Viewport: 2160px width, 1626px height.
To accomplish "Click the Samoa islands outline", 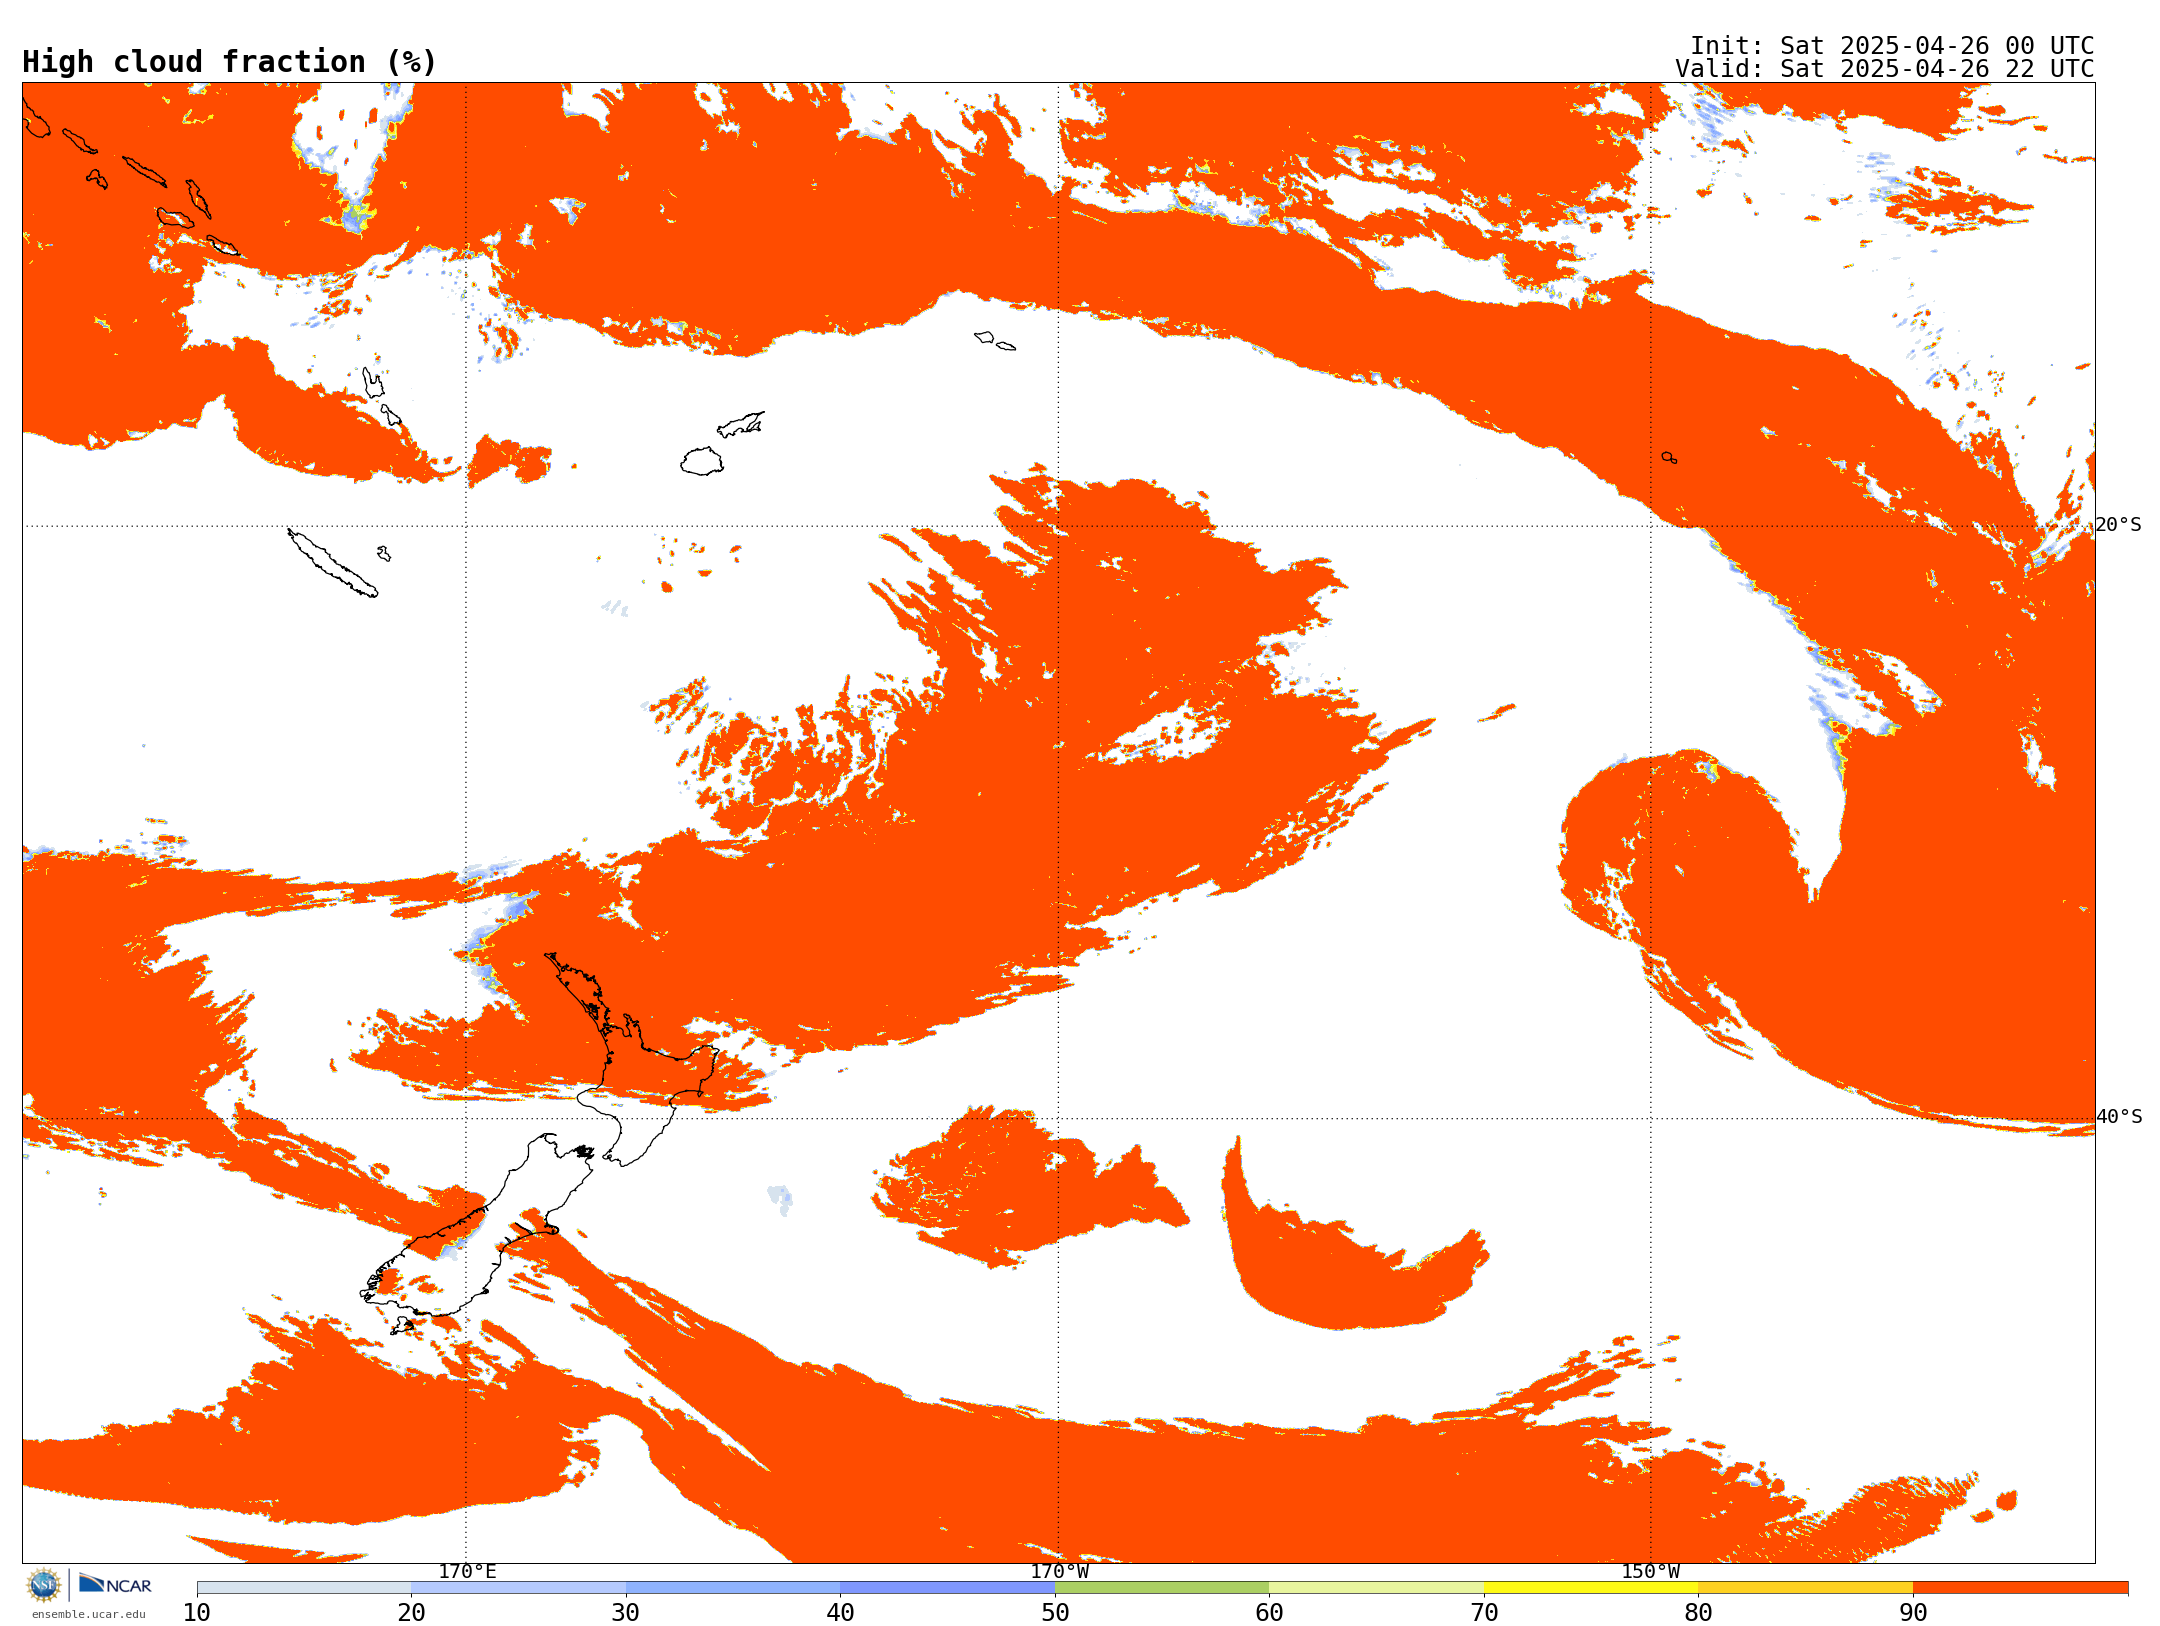I will [x=994, y=341].
